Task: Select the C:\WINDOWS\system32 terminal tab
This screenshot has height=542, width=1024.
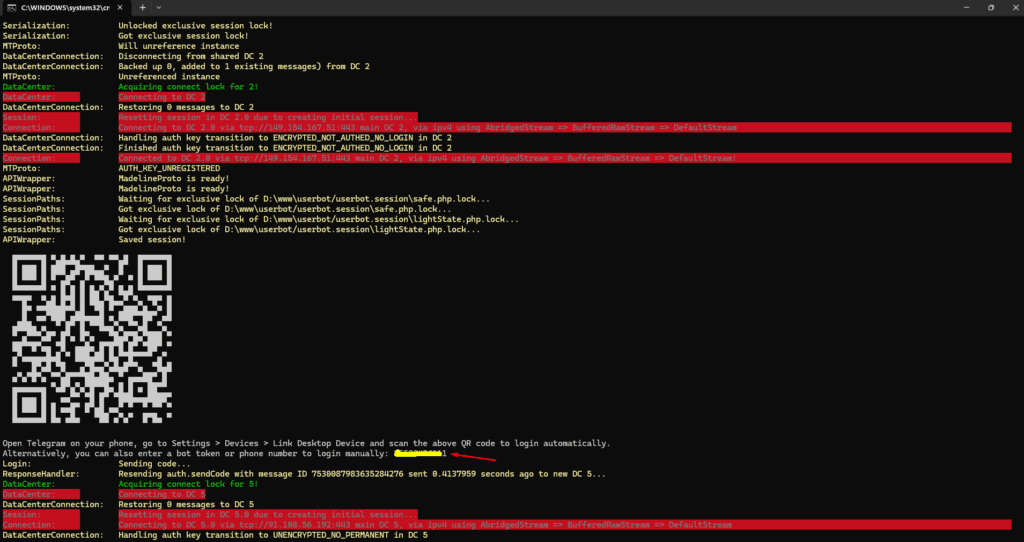Action: pyautogui.click(x=65, y=7)
